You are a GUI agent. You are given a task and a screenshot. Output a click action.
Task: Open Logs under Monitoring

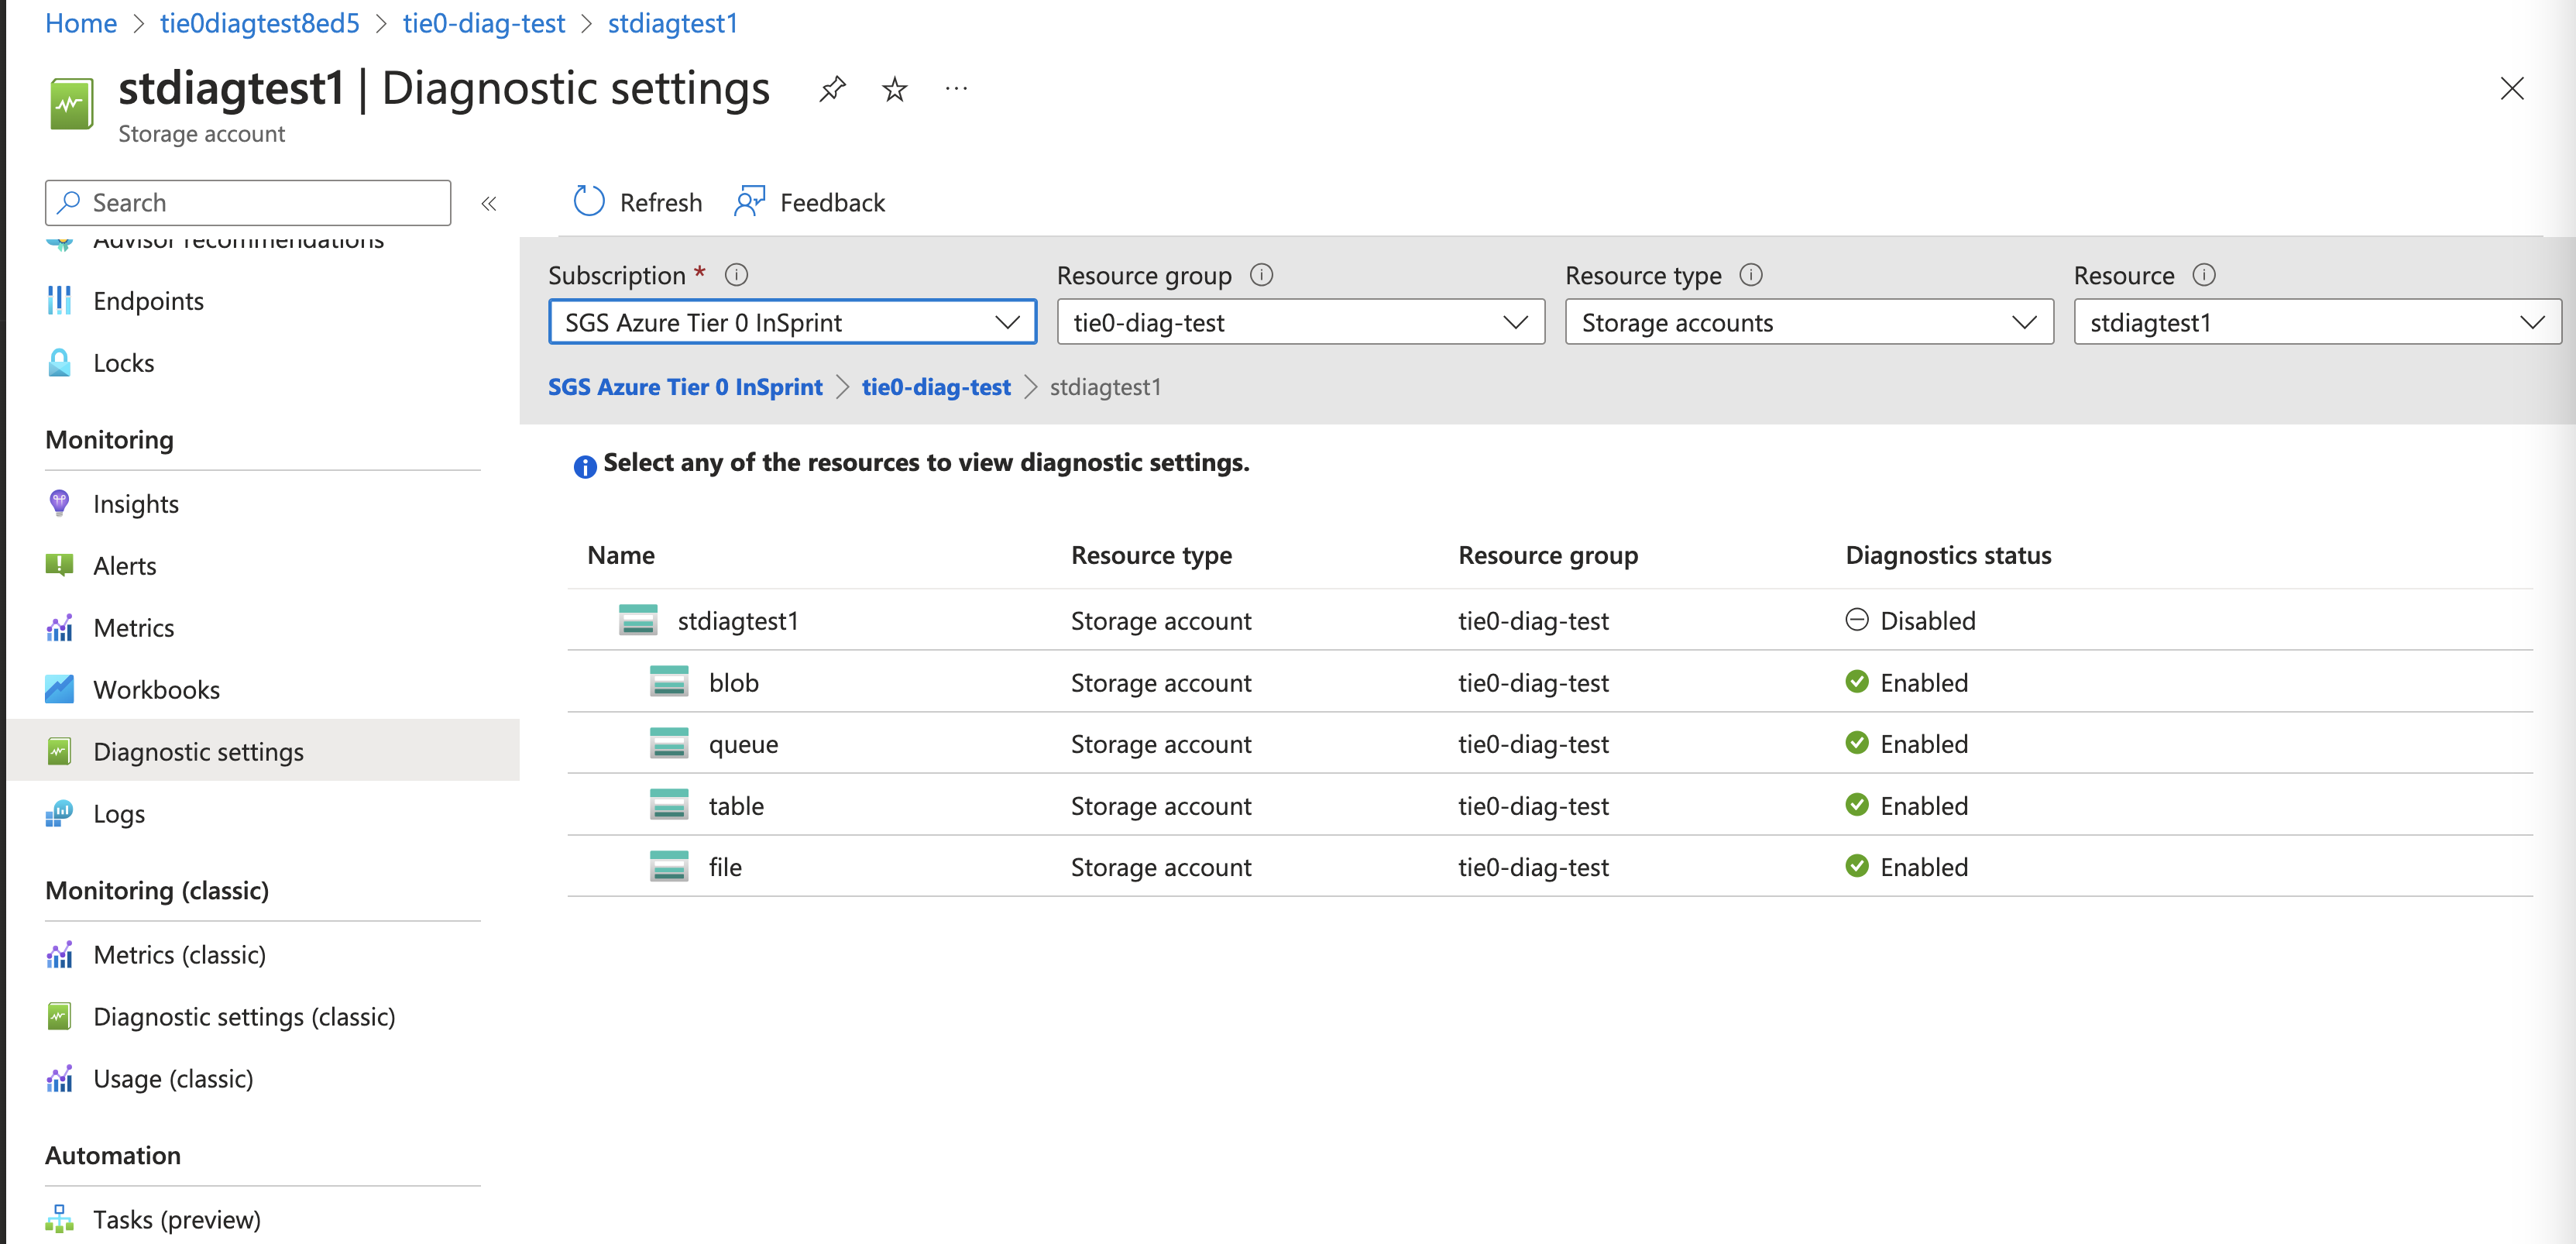point(119,814)
